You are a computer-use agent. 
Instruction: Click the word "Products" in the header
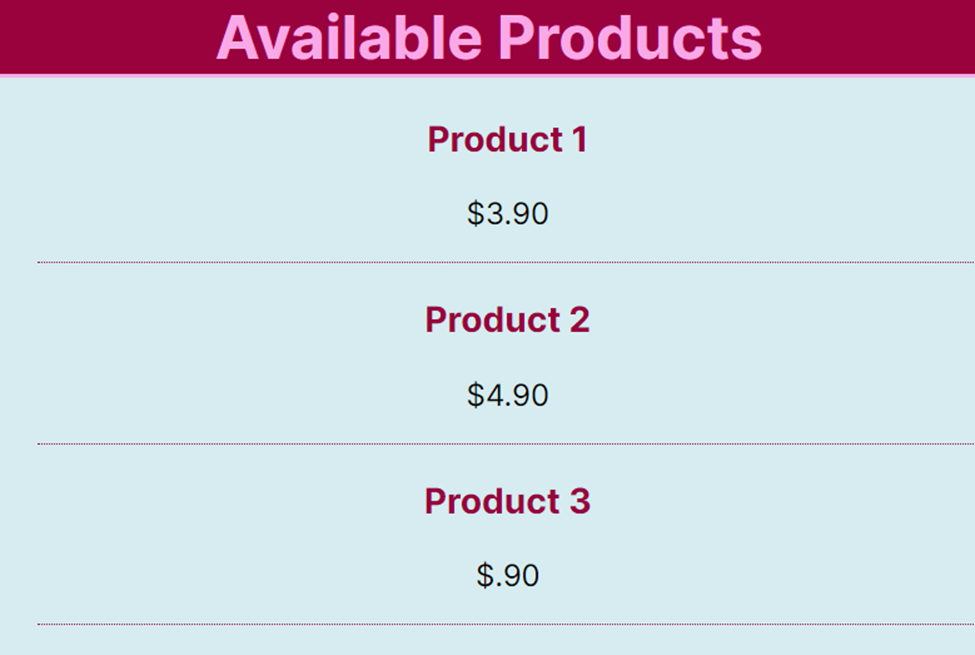click(630, 38)
